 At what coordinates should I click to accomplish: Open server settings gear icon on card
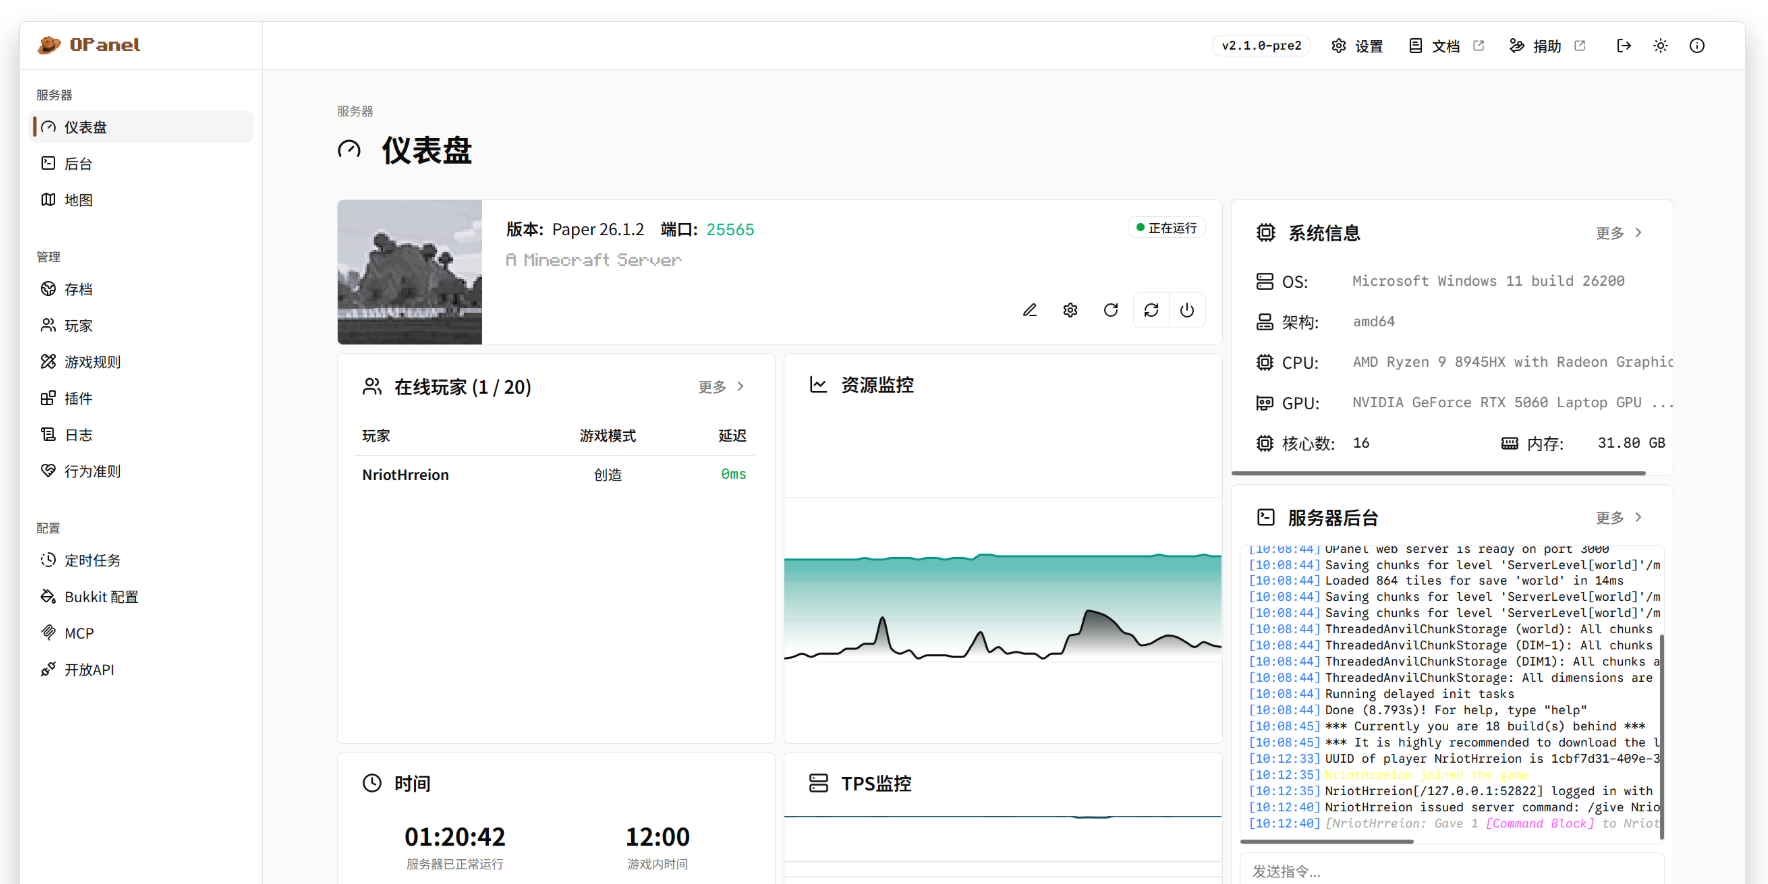[x=1070, y=310]
